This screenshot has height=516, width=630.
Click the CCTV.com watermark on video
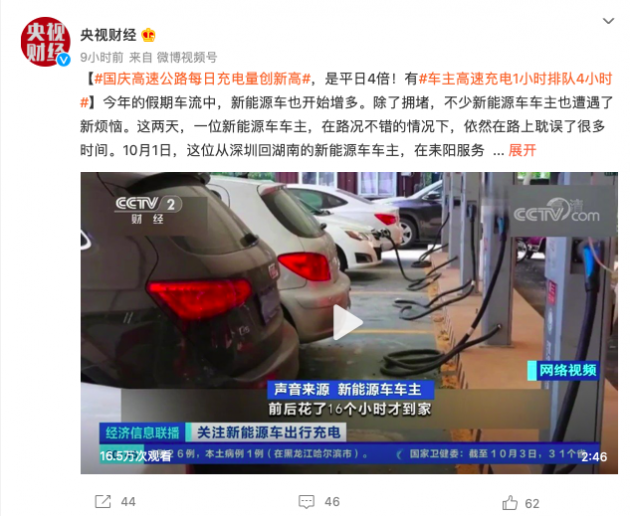(556, 211)
